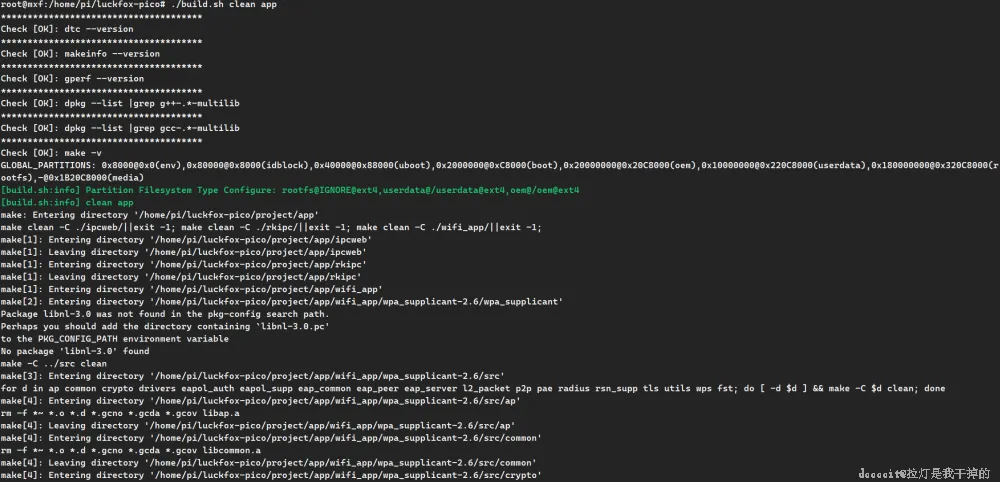Image resolution: width=1000 pixels, height=482 pixels.
Task: Click the green 'Partition Filesystem Type Configure' line
Action: point(290,190)
